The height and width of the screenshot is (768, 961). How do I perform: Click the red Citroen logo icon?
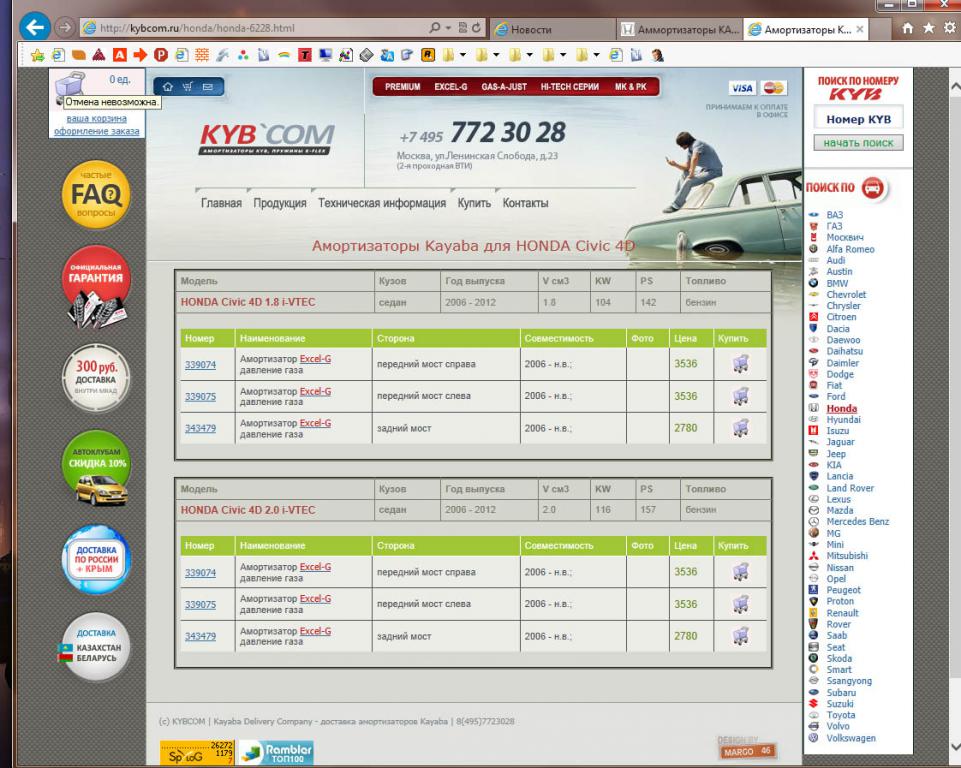813,317
